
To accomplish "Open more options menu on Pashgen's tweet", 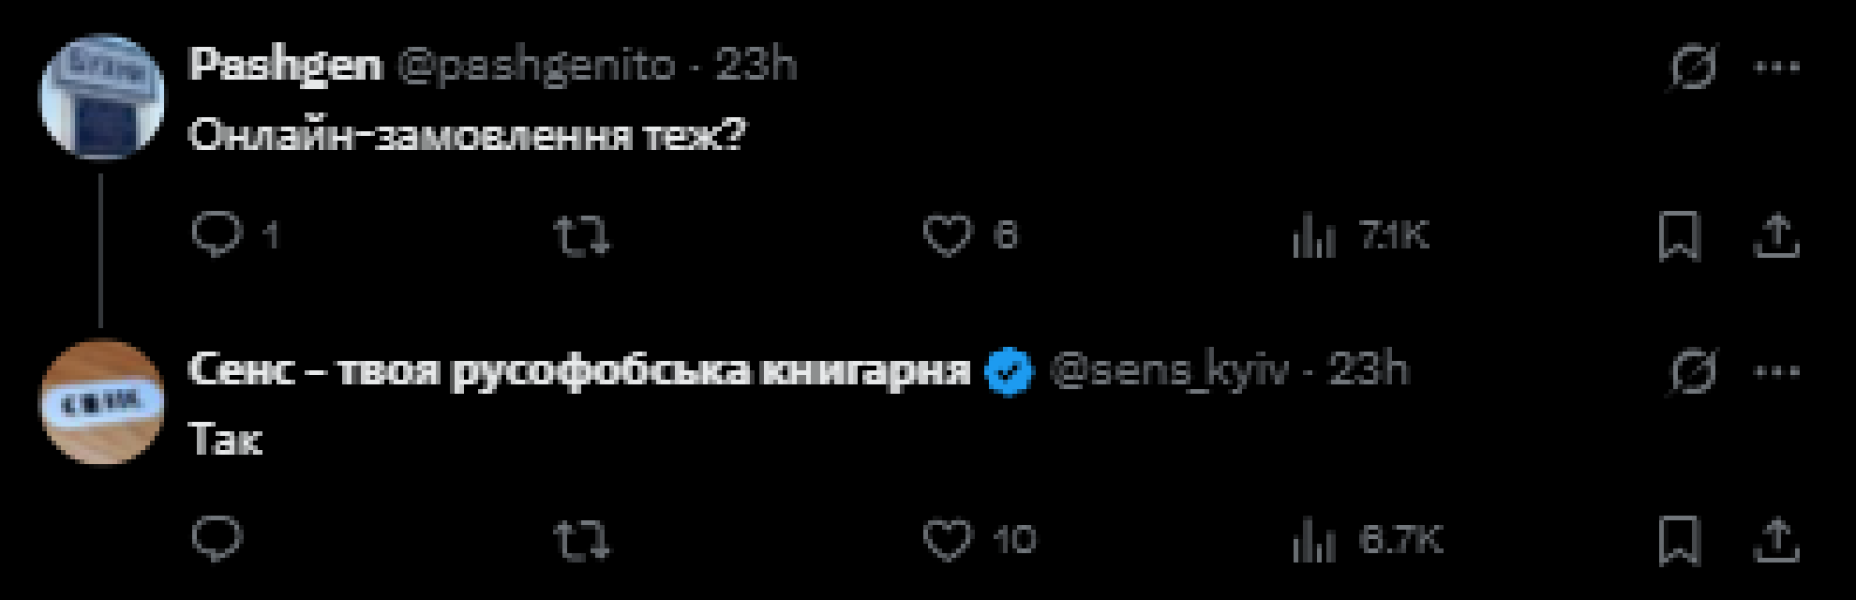I will pos(1777,67).
